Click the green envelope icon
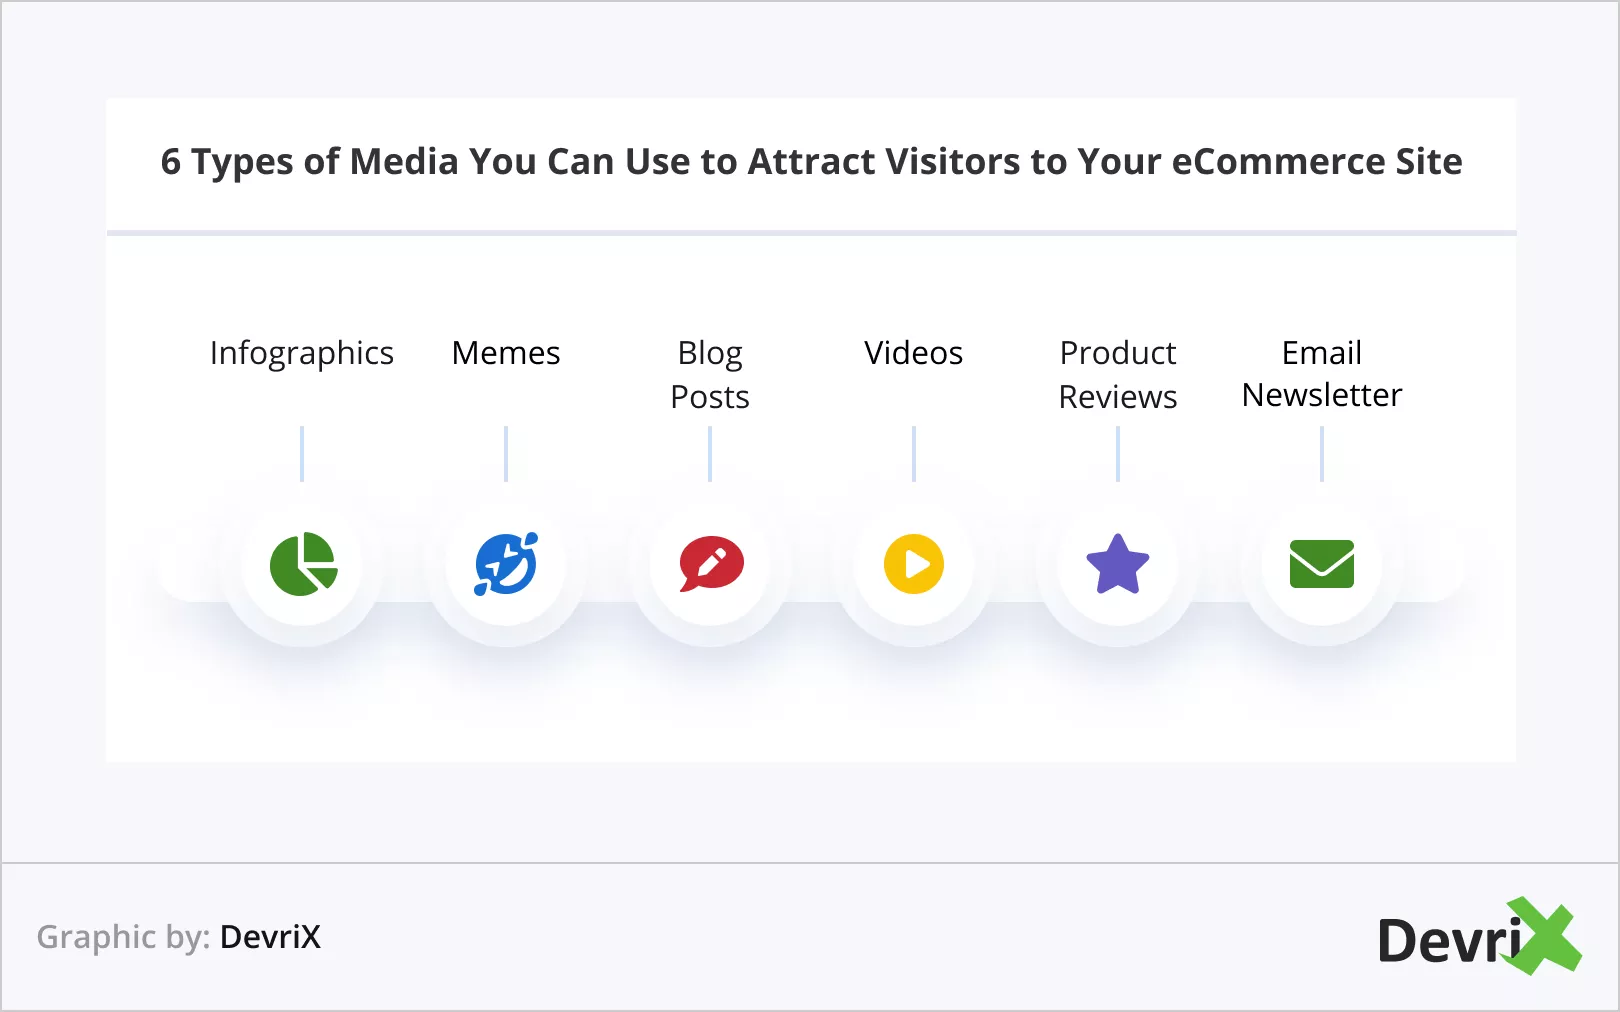 click(x=1321, y=564)
